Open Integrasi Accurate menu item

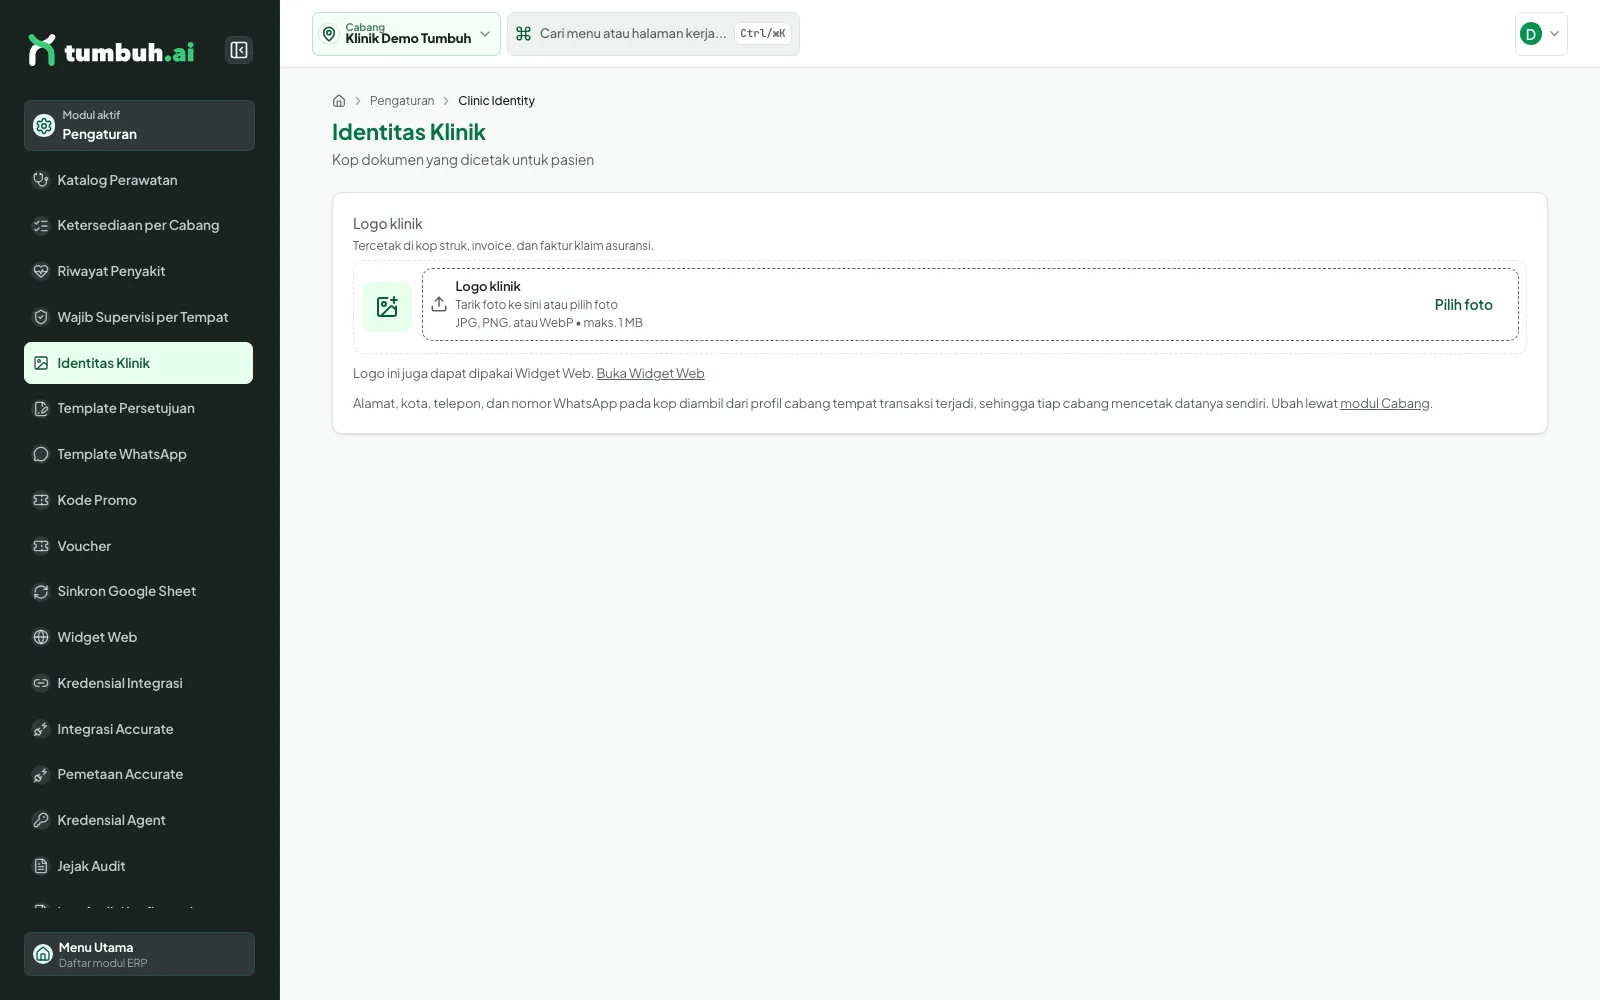pos(139,729)
